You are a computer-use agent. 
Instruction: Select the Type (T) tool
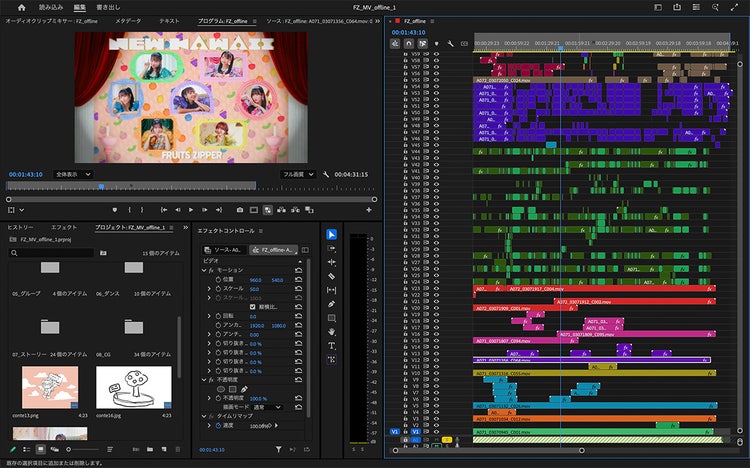[332, 345]
